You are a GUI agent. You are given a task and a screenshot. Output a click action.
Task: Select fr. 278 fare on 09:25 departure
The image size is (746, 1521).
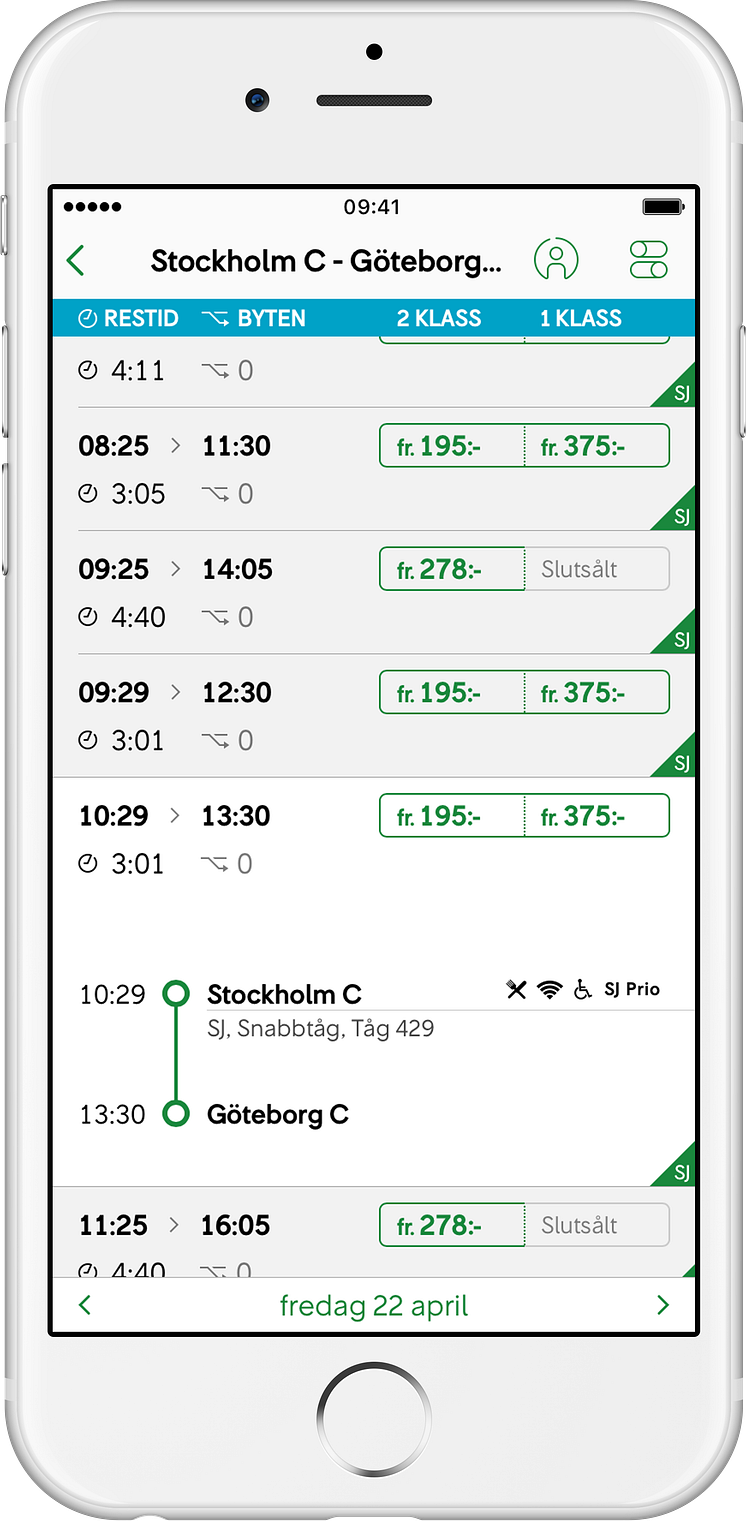tap(451, 569)
